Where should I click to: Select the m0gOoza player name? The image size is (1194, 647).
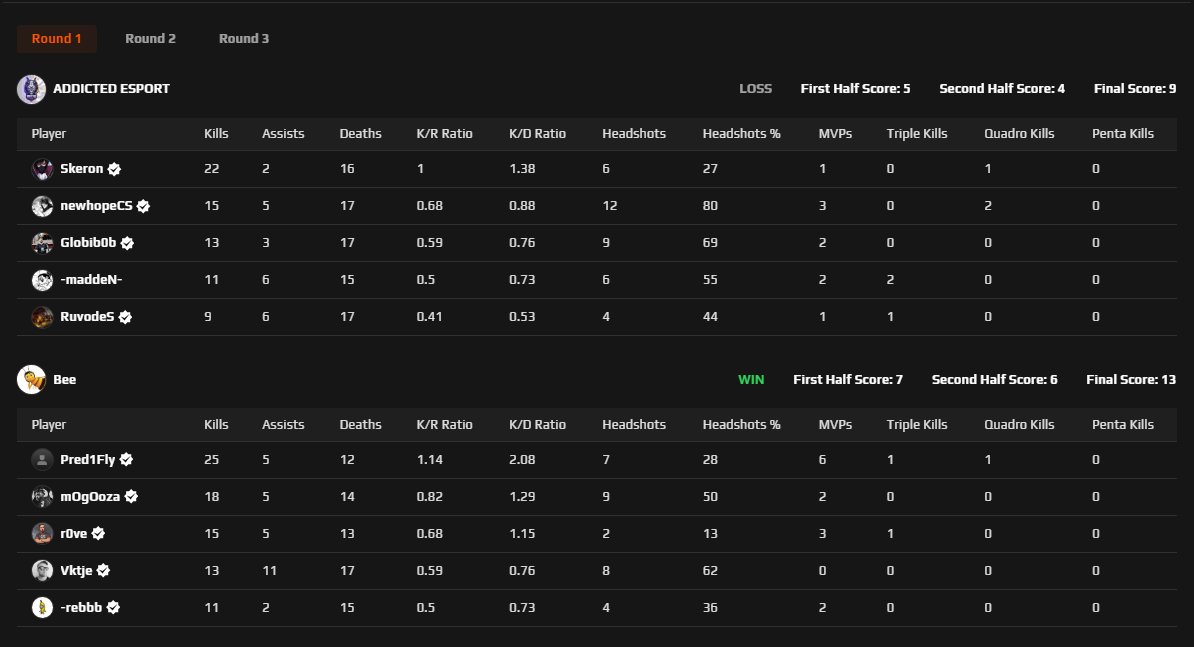point(90,497)
